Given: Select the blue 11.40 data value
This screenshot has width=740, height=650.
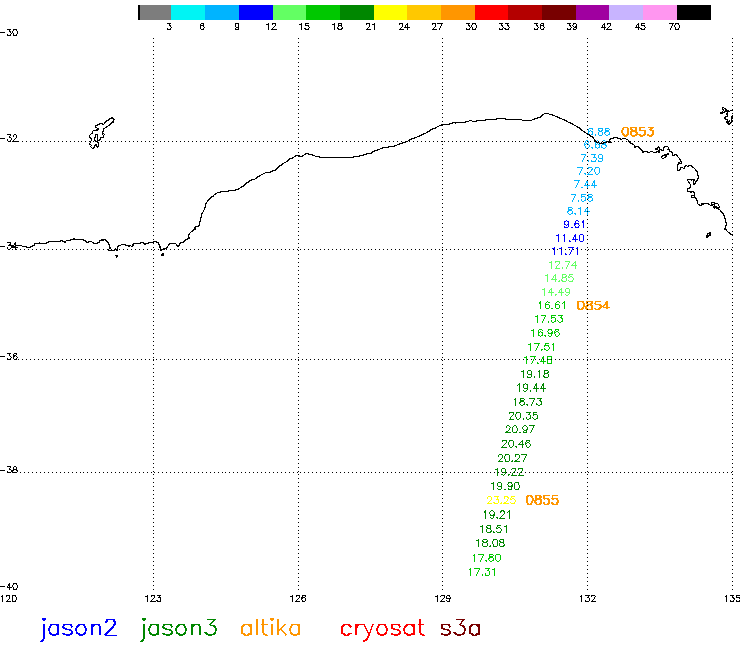Looking at the screenshot, I should point(570,238).
